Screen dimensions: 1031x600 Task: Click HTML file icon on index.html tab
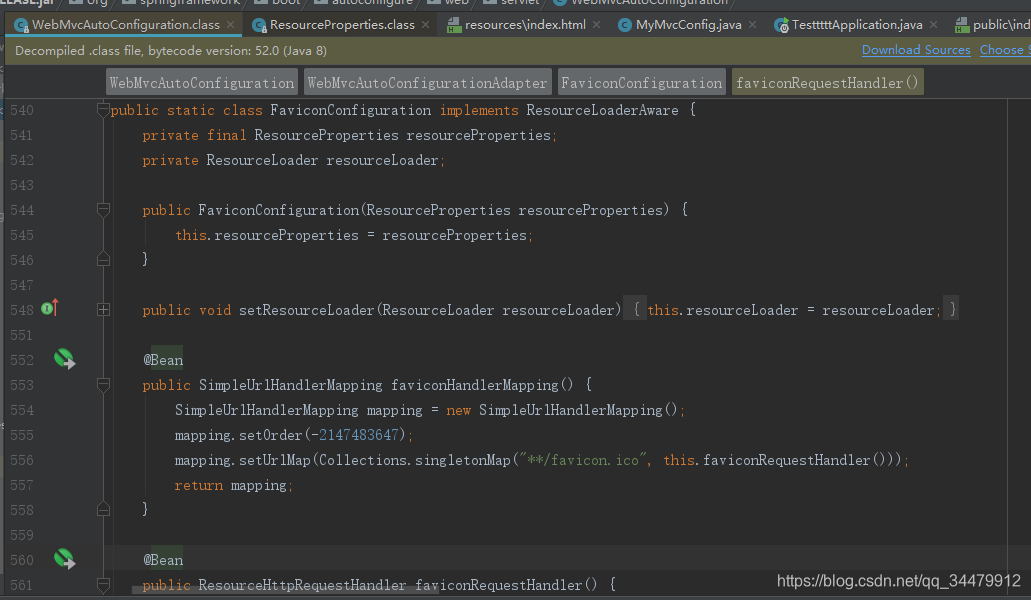(454, 26)
